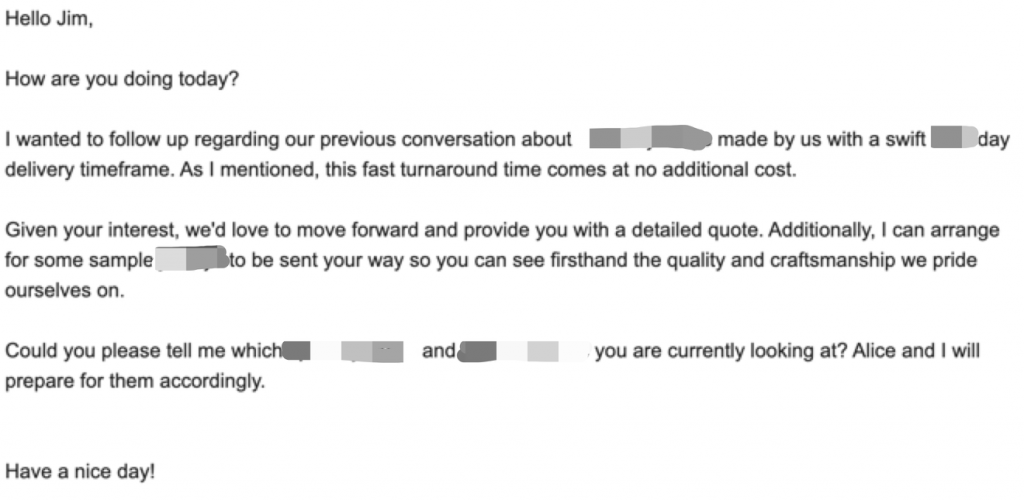Screen dimensions: 1024x501
Task: Click the phrase "no additional cost"
Action: 729,169
